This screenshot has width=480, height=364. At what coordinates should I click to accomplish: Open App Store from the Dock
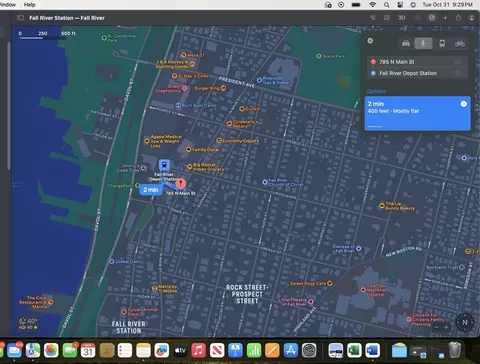click(291, 350)
